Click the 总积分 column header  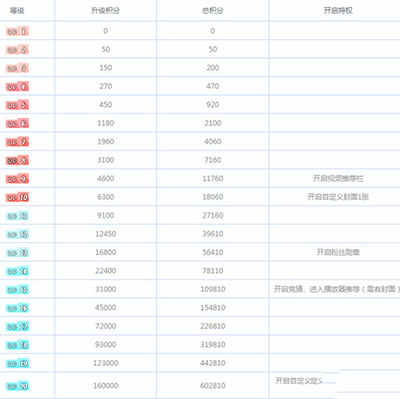[x=213, y=11]
